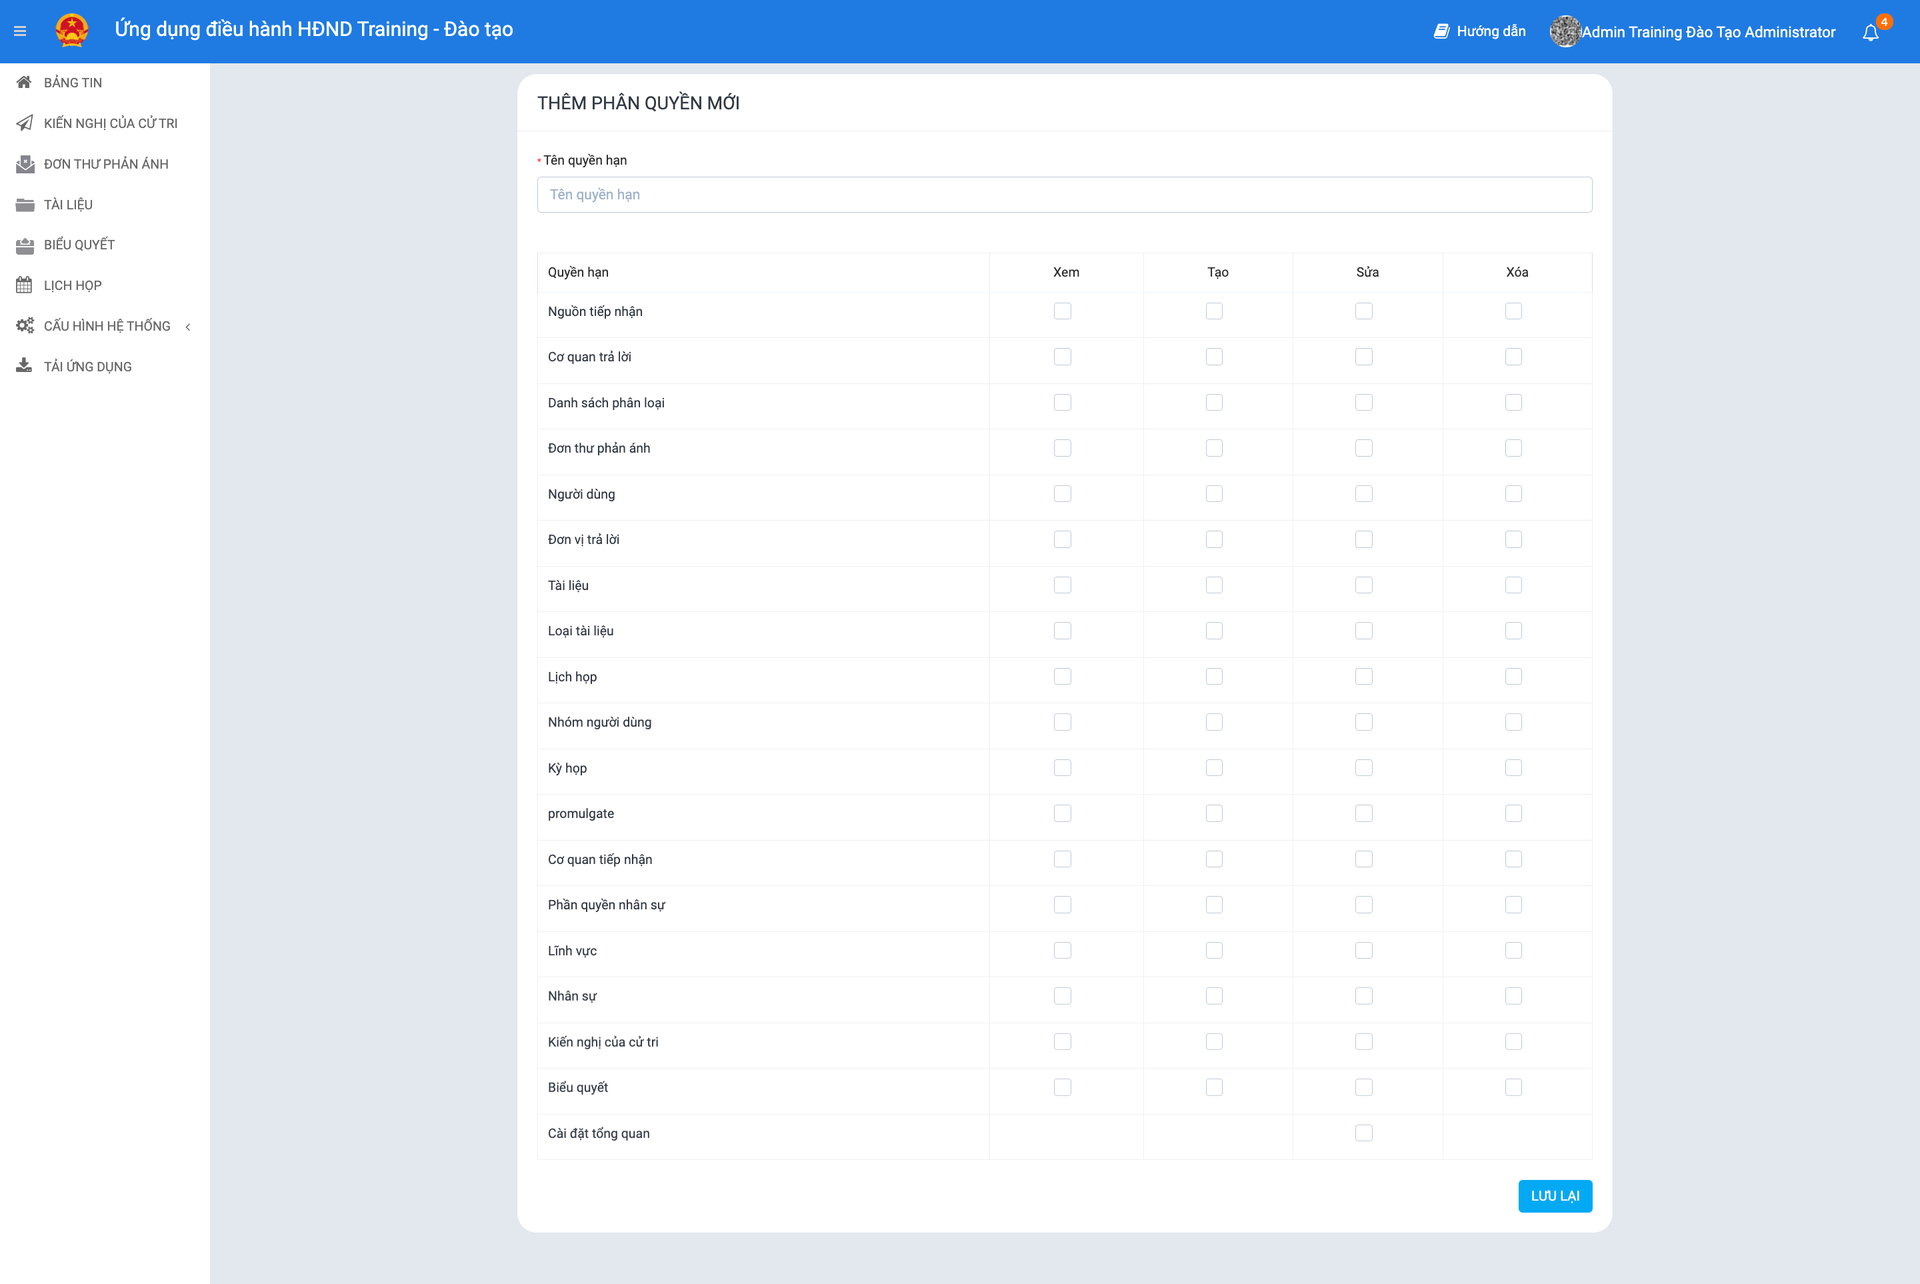Click the hamburger menu icon
This screenshot has height=1284, width=1920.
[x=20, y=31]
